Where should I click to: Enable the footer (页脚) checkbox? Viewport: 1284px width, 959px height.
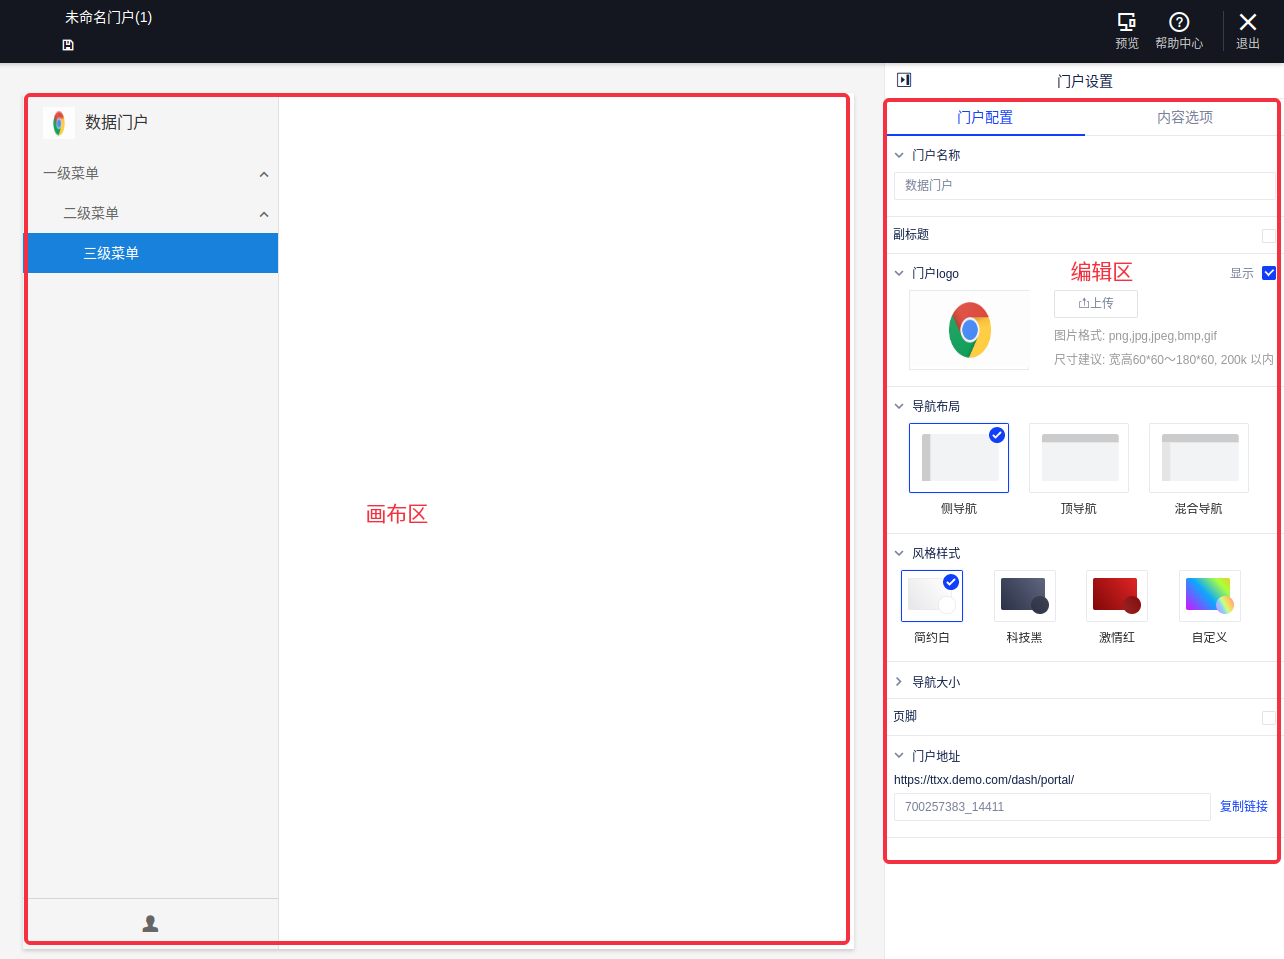tap(1268, 718)
